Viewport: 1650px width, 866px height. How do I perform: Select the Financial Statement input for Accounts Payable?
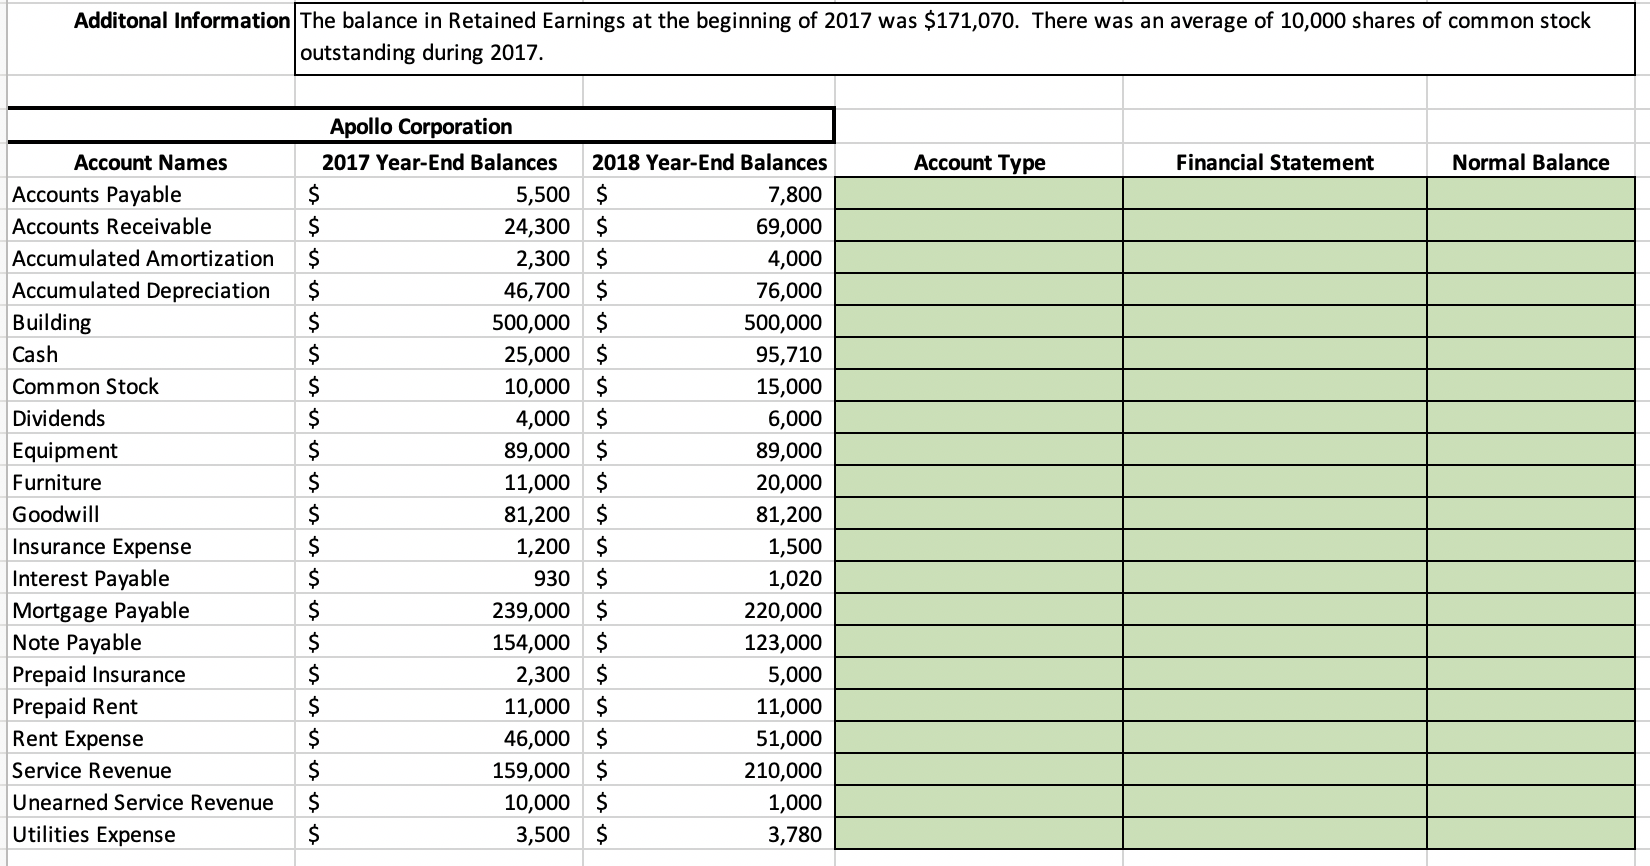coord(1275,194)
